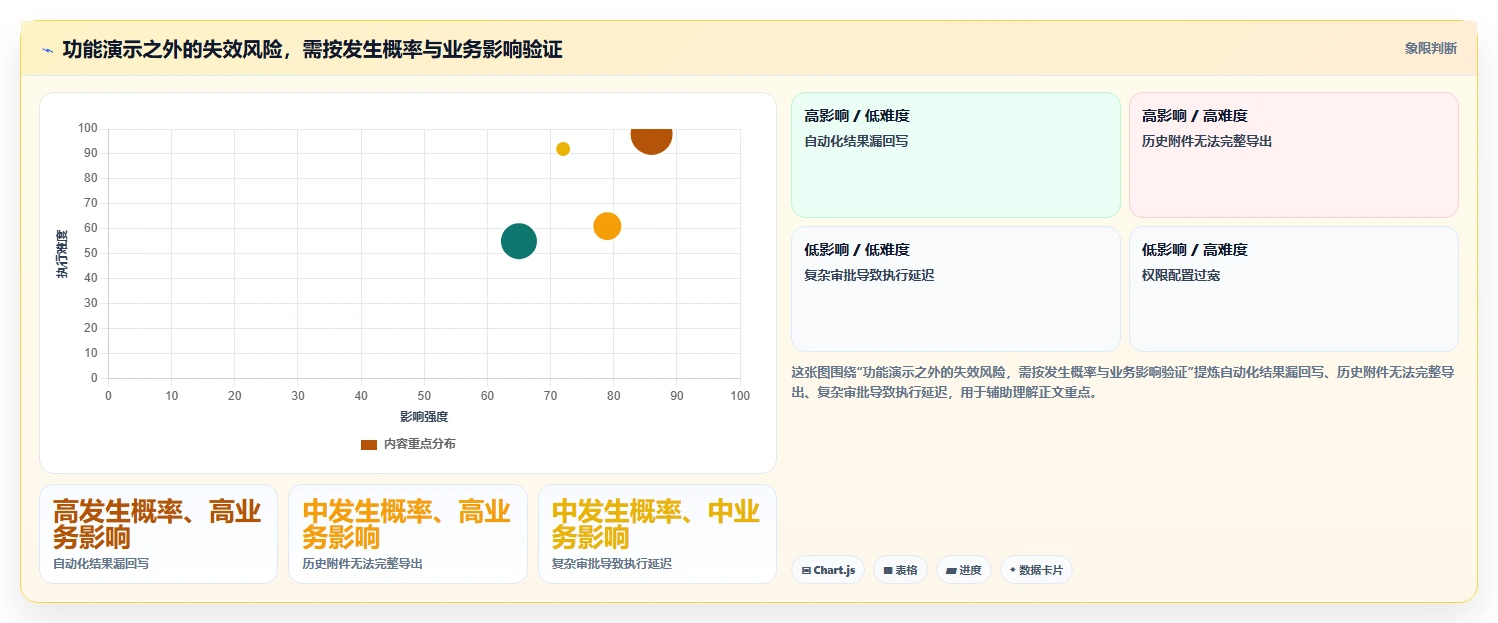Open the 高影响 / 高难度 quadrant heading
Screen dimensions: 1498x623
1195,116
